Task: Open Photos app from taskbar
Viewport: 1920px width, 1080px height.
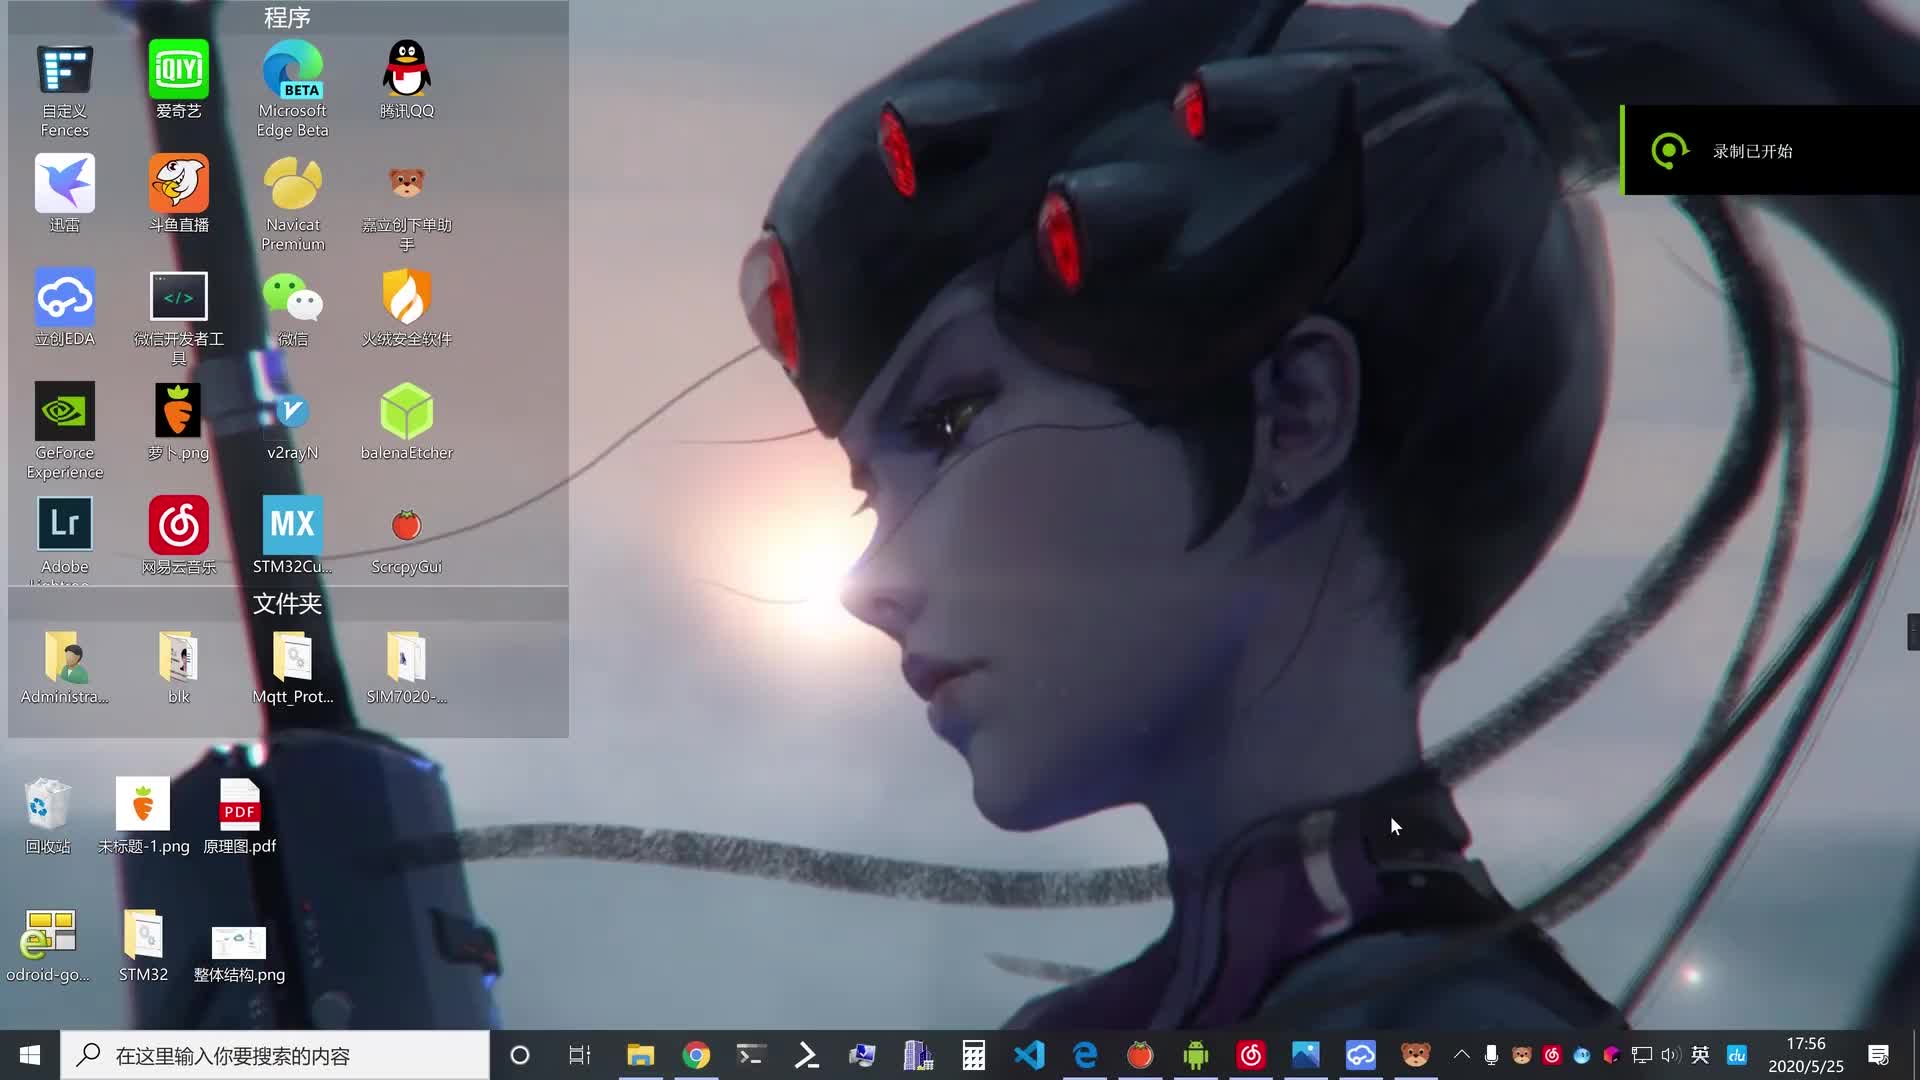Action: coord(1306,1055)
